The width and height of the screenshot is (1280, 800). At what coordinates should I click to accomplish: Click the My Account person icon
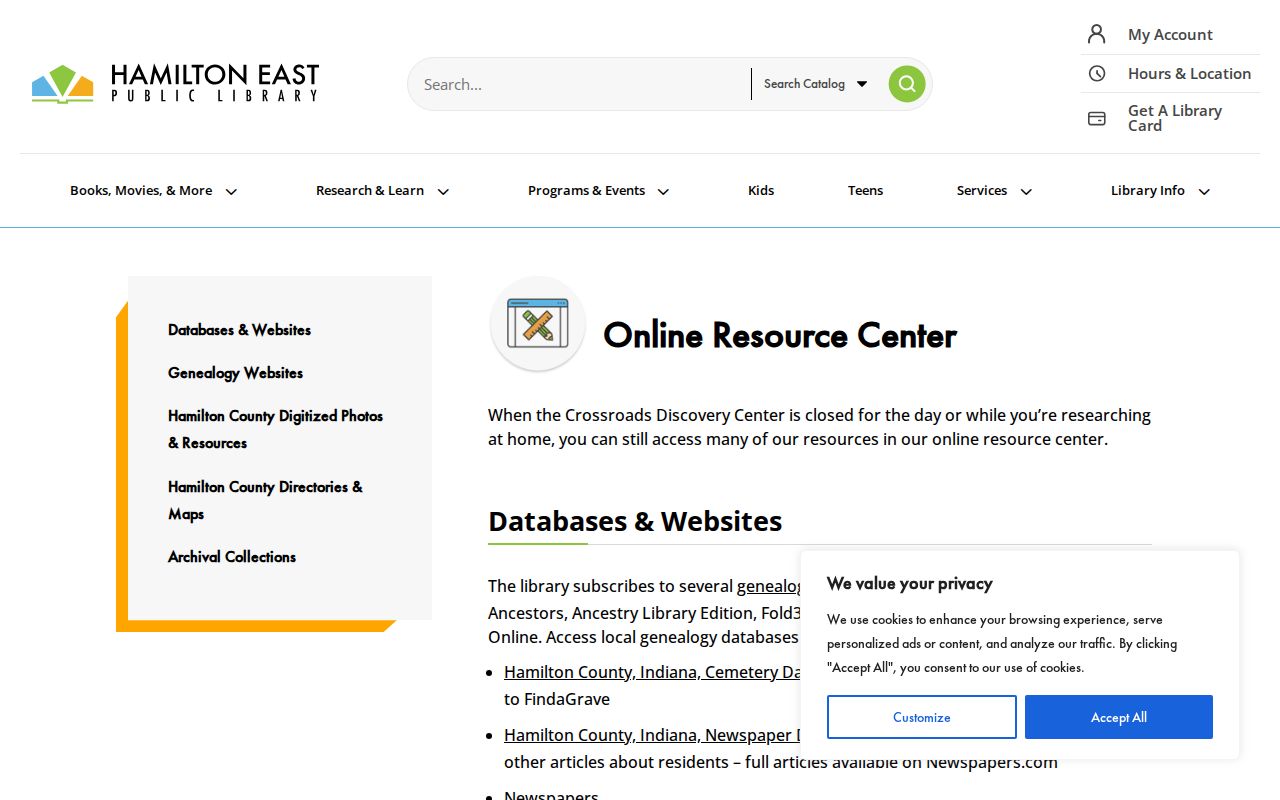(x=1097, y=34)
